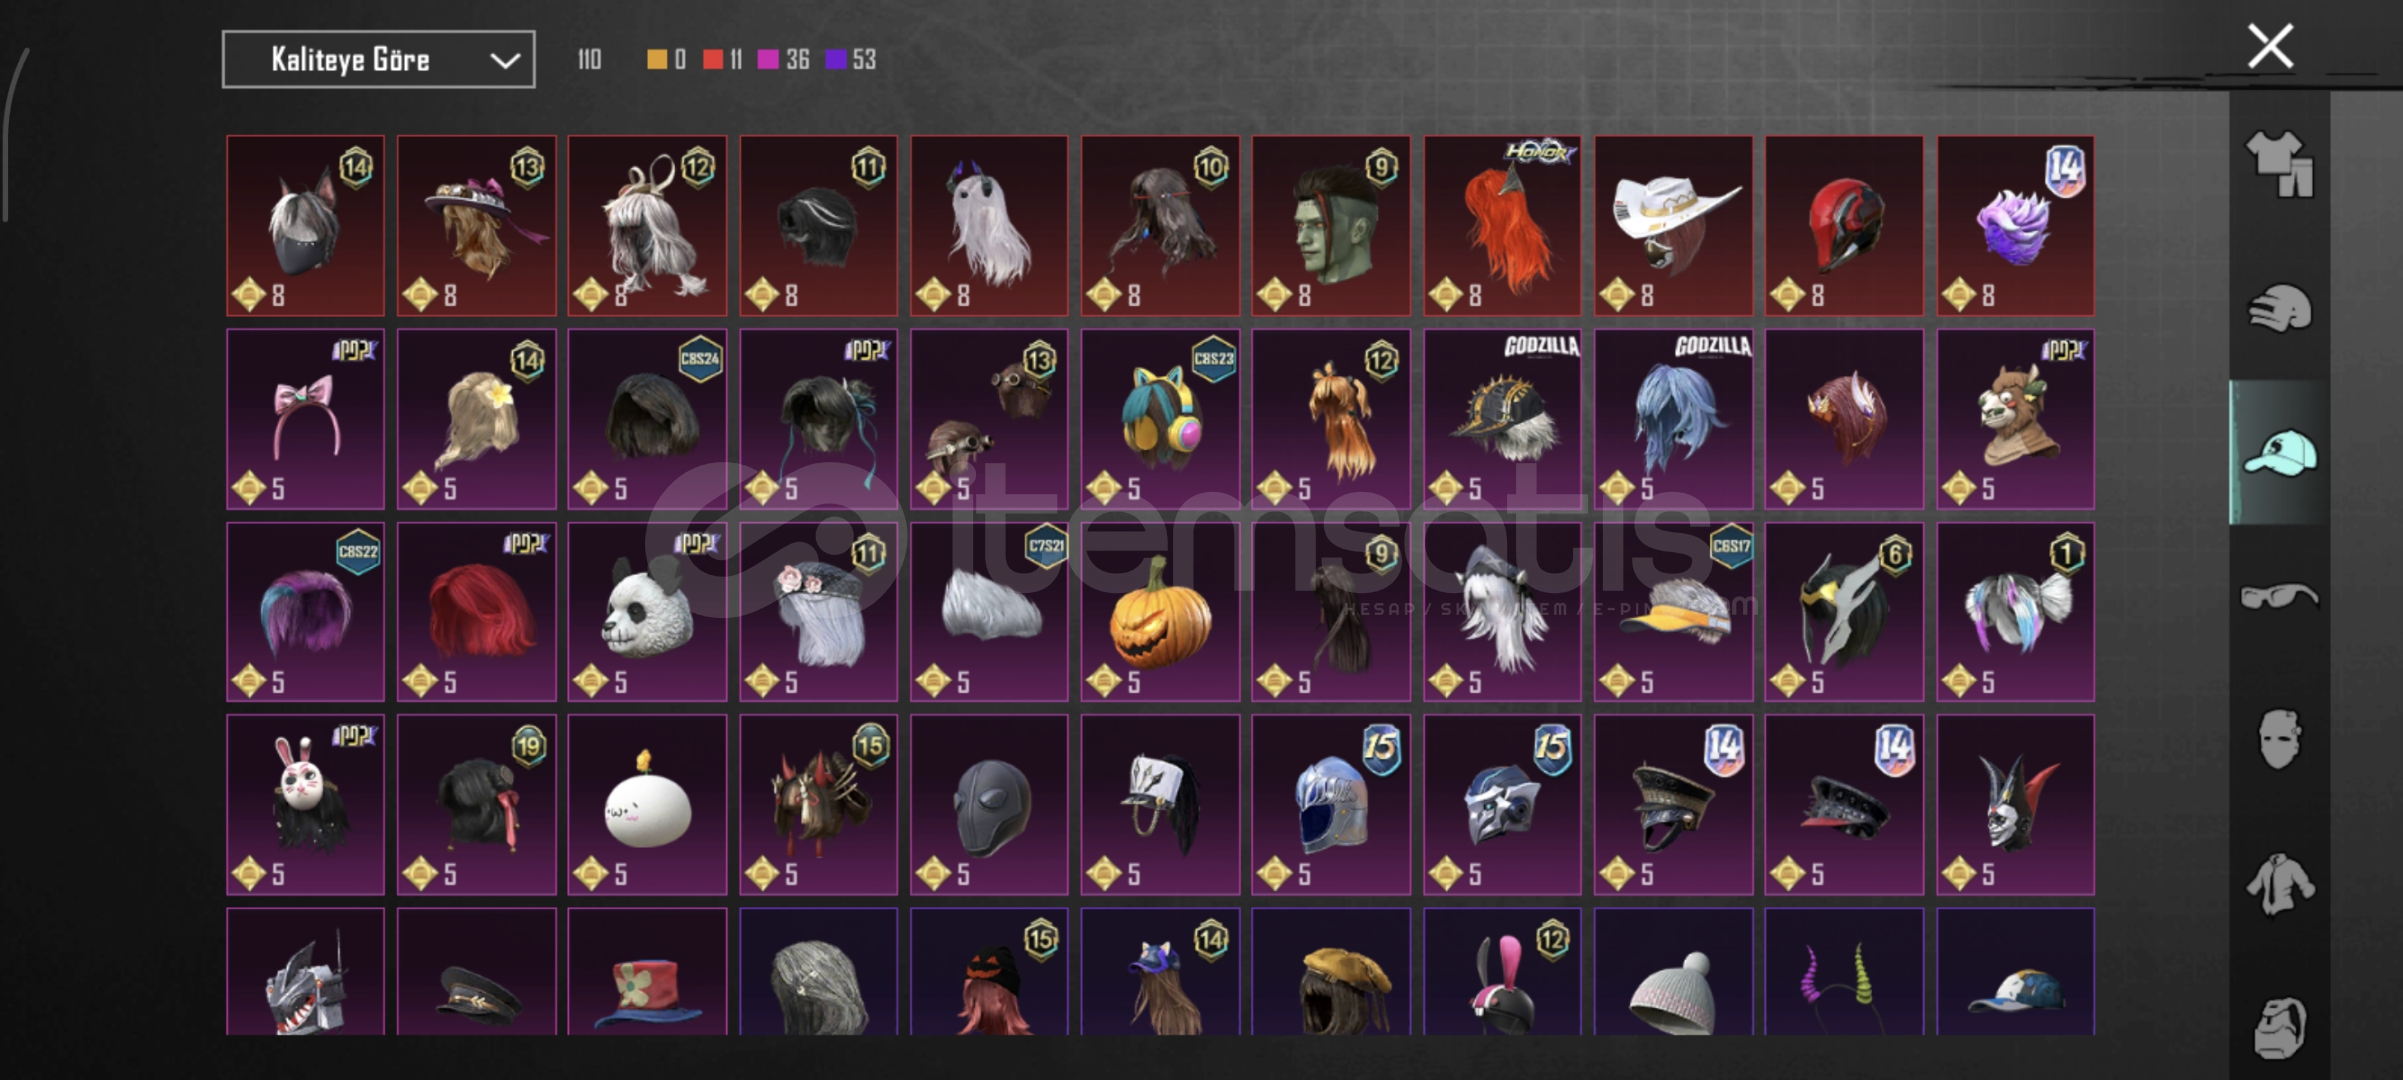
Task: Click the chevron arrow of the sort dropdown
Action: tap(505, 60)
